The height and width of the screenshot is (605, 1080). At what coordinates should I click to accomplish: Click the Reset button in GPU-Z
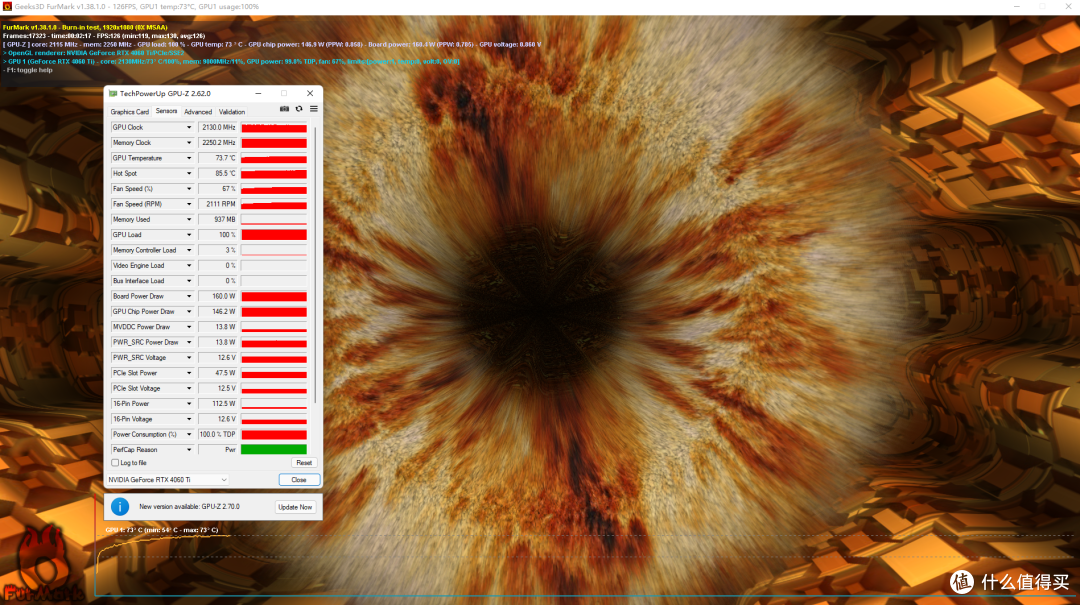304,463
